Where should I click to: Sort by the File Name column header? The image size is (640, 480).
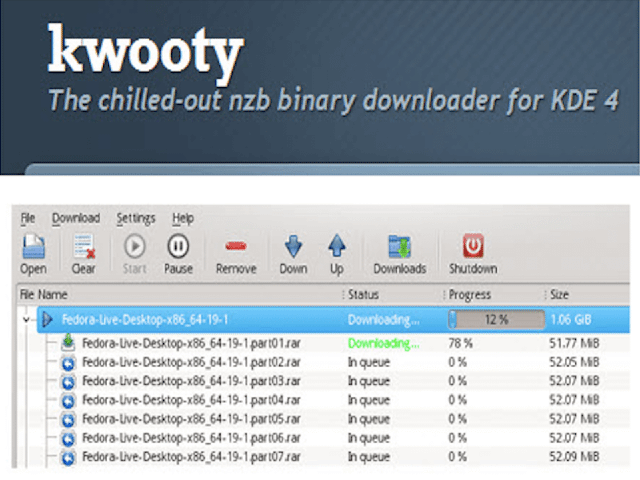tap(44, 294)
